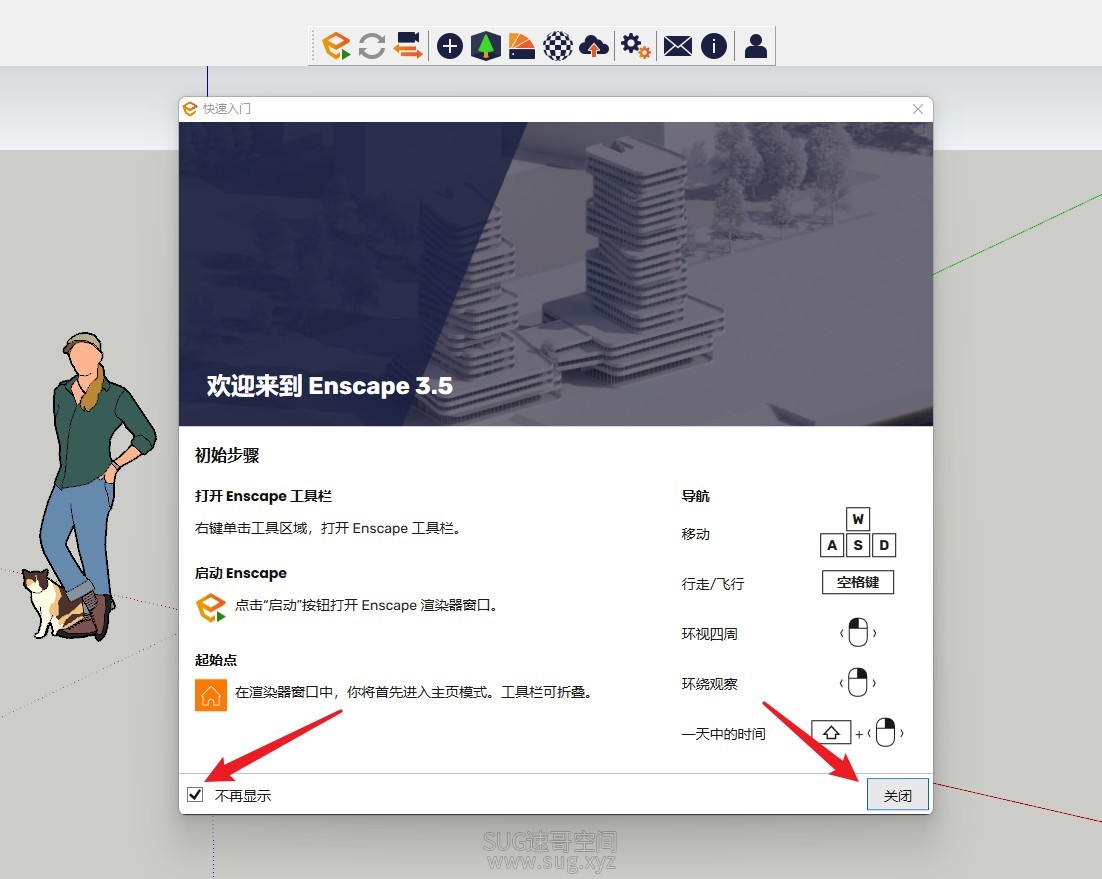Send feedback via envelope icon

(x=678, y=46)
